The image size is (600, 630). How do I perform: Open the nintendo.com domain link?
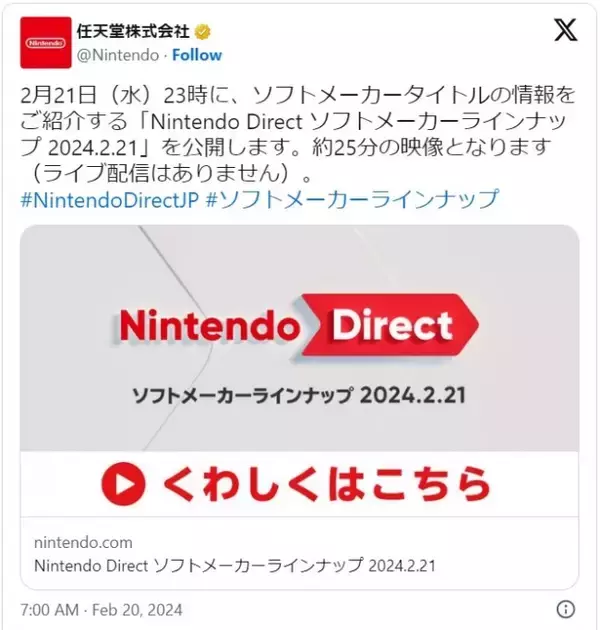[x=83, y=542]
